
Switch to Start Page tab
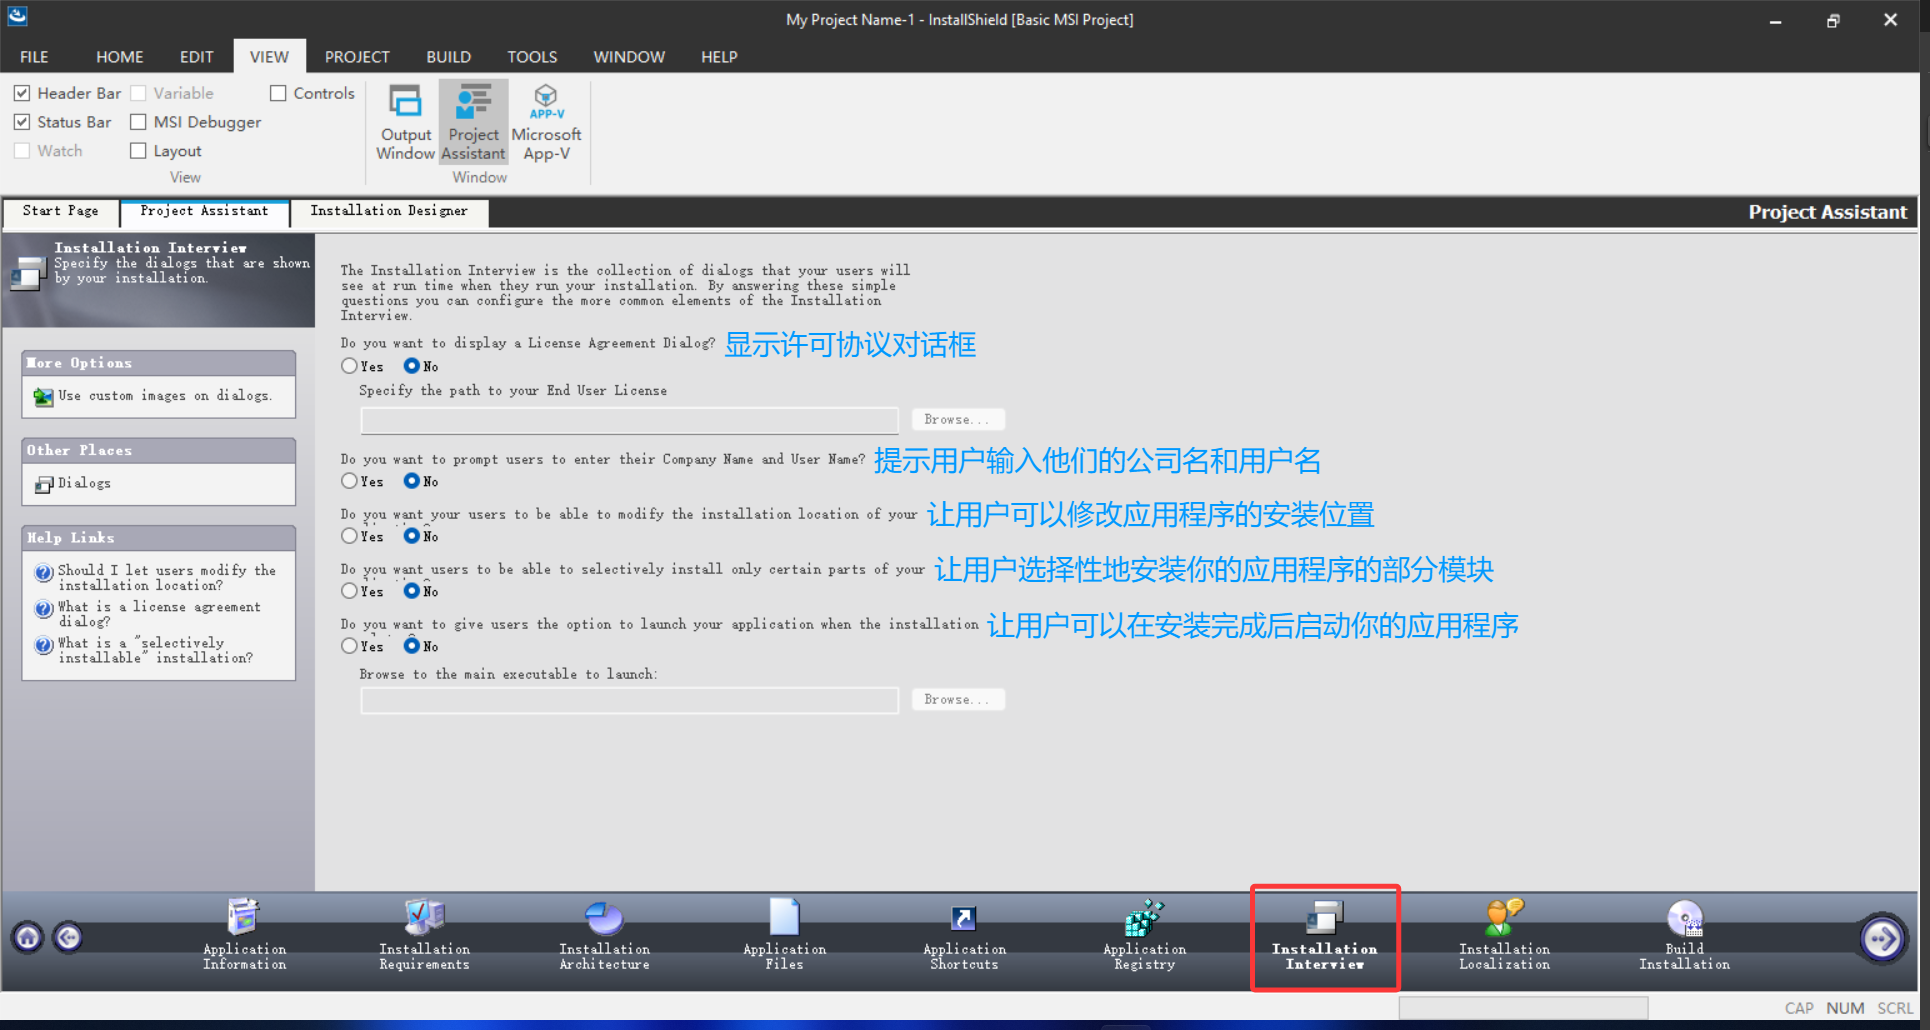[x=61, y=211]
